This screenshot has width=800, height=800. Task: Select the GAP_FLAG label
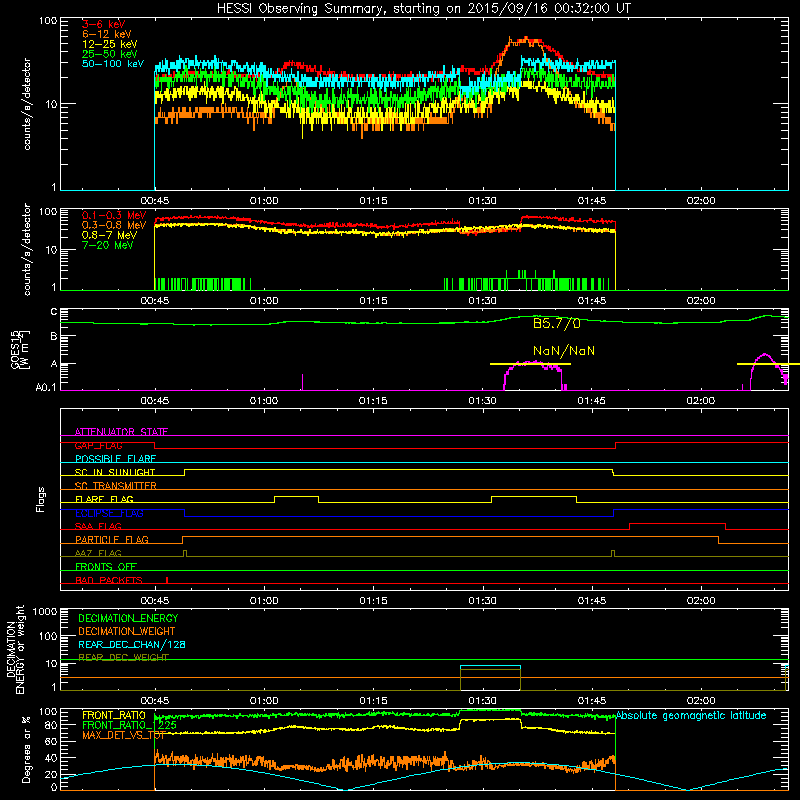[x=98, y=445]
